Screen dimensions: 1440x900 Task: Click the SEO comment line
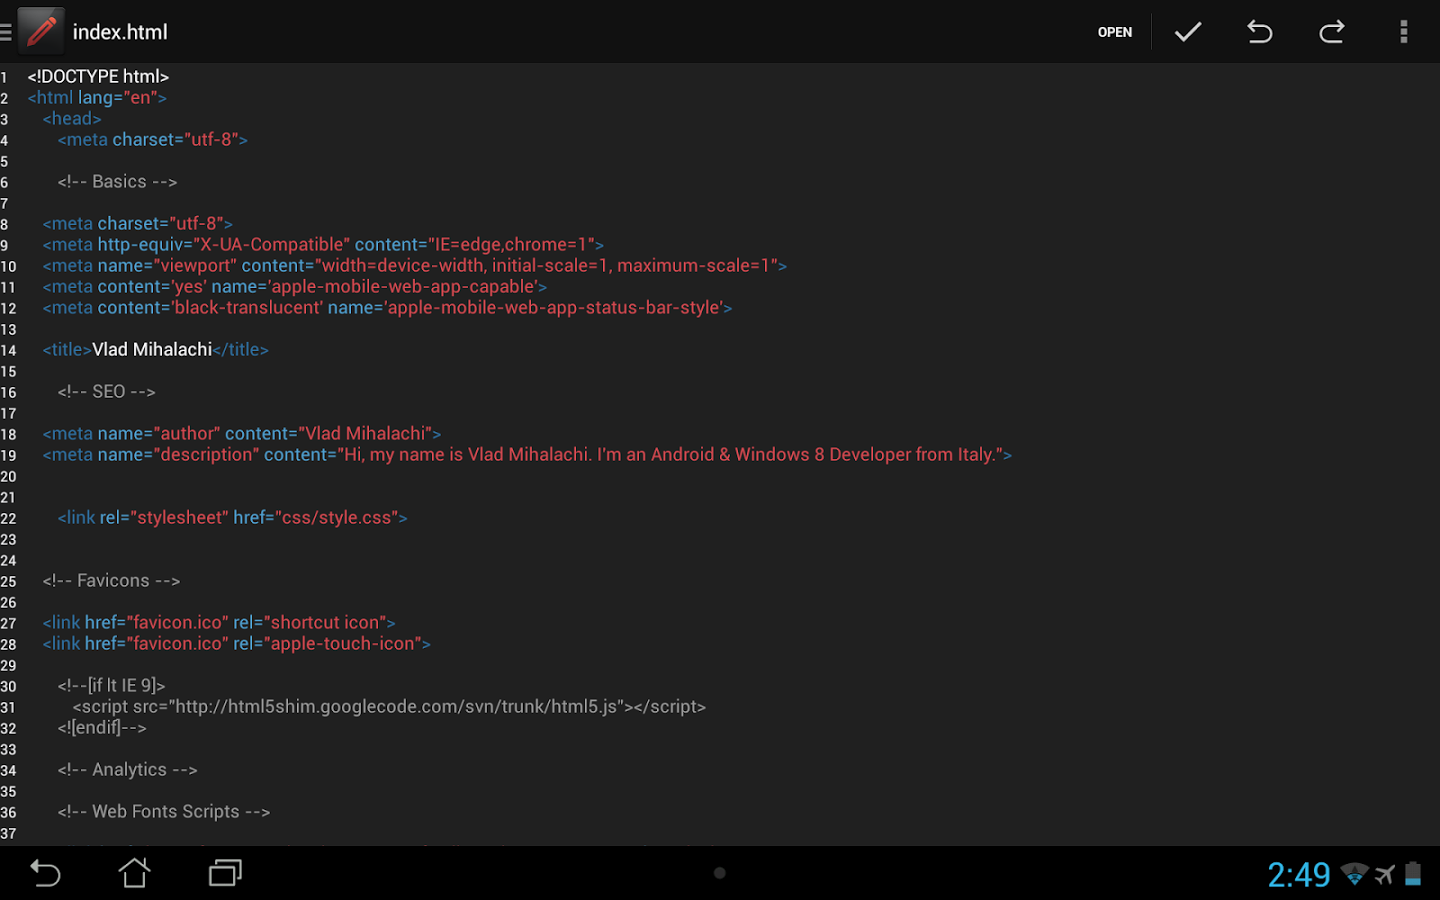click(106, 391)
